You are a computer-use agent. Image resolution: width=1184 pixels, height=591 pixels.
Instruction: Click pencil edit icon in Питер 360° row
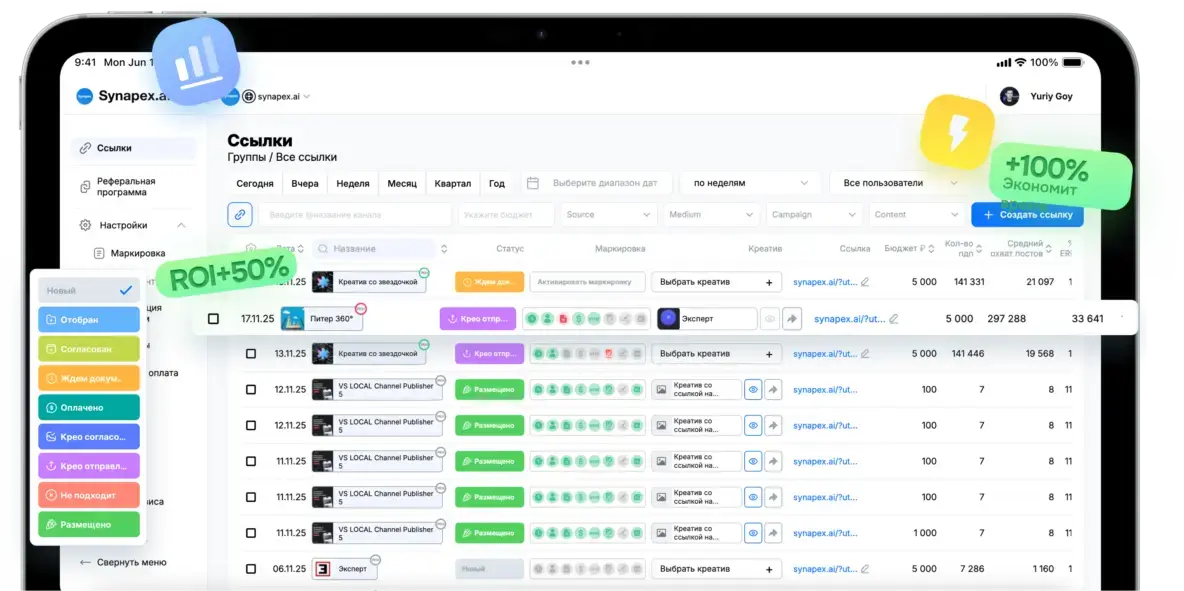(x=894, y=319)
